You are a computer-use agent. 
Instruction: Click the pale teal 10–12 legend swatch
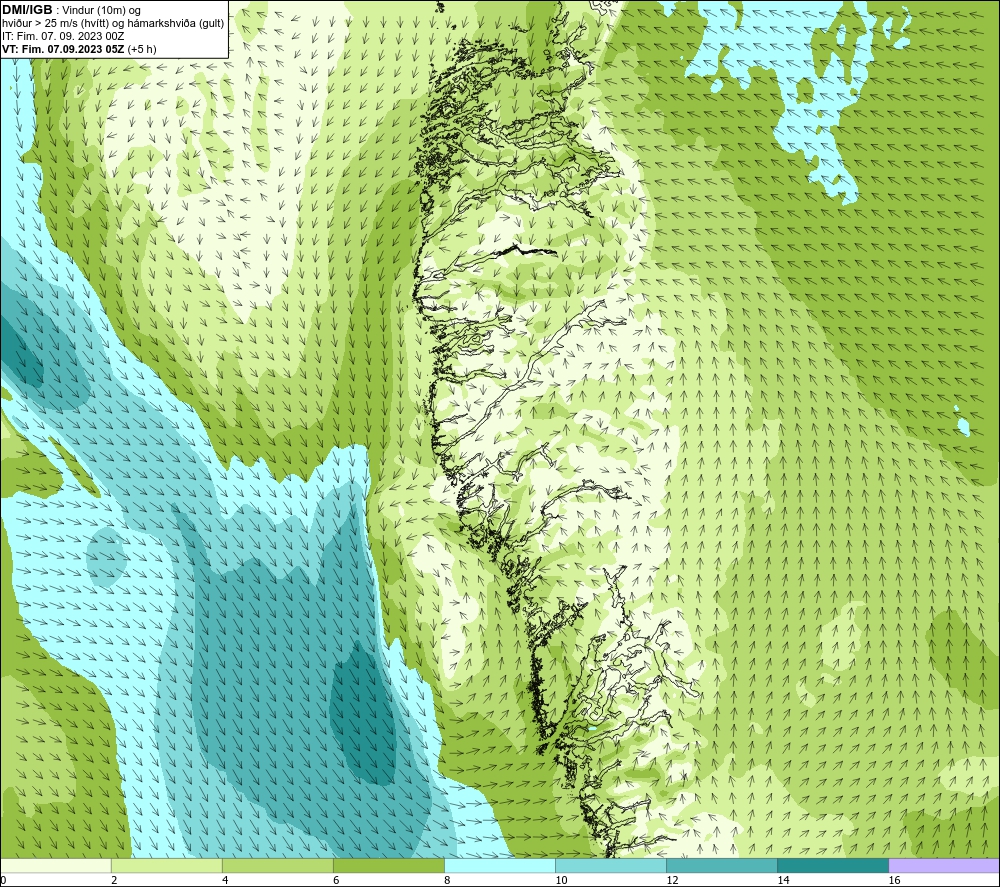click(611, 866)
